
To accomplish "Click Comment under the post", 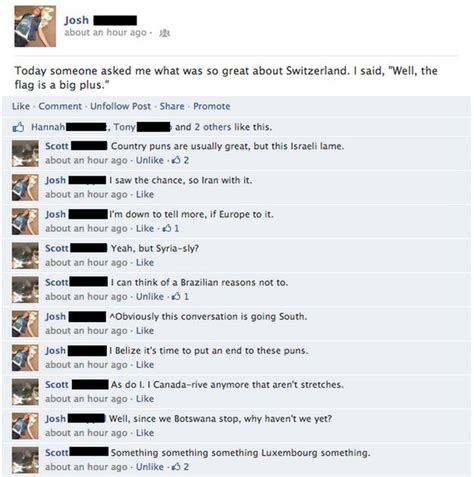I will point(60,106).
